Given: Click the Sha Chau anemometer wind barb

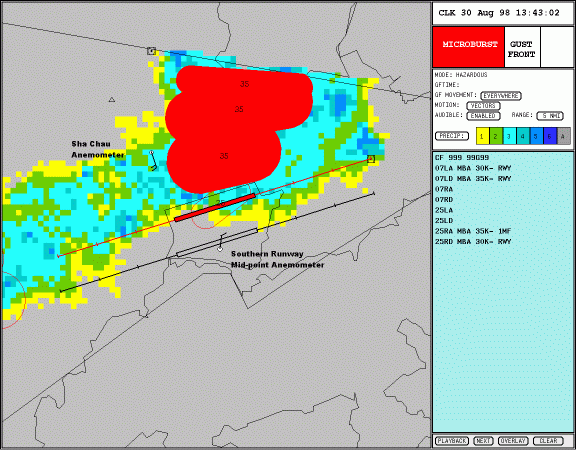Looking at the screenshot, I should [153, 161].
